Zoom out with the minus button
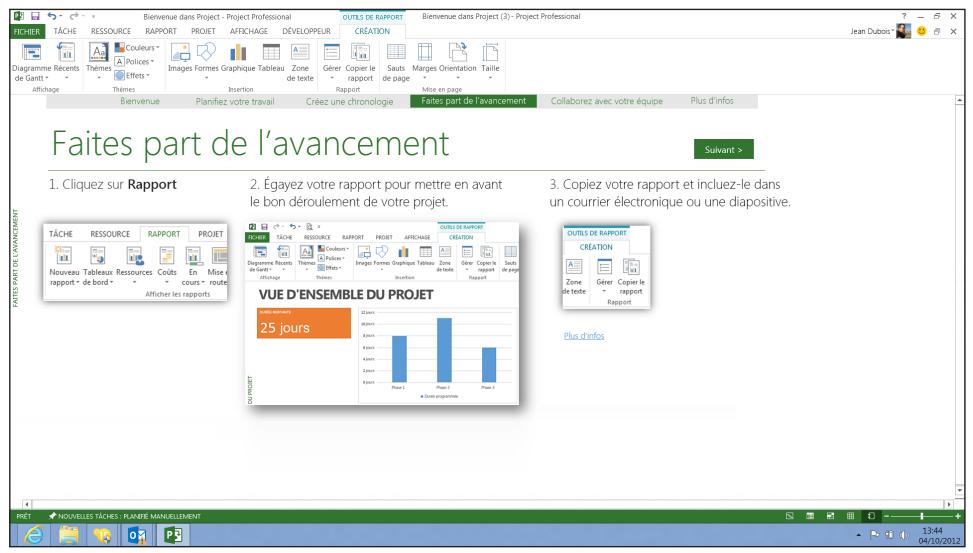The width and height of the screenshot is (973, 553). [x=887, y=516]
